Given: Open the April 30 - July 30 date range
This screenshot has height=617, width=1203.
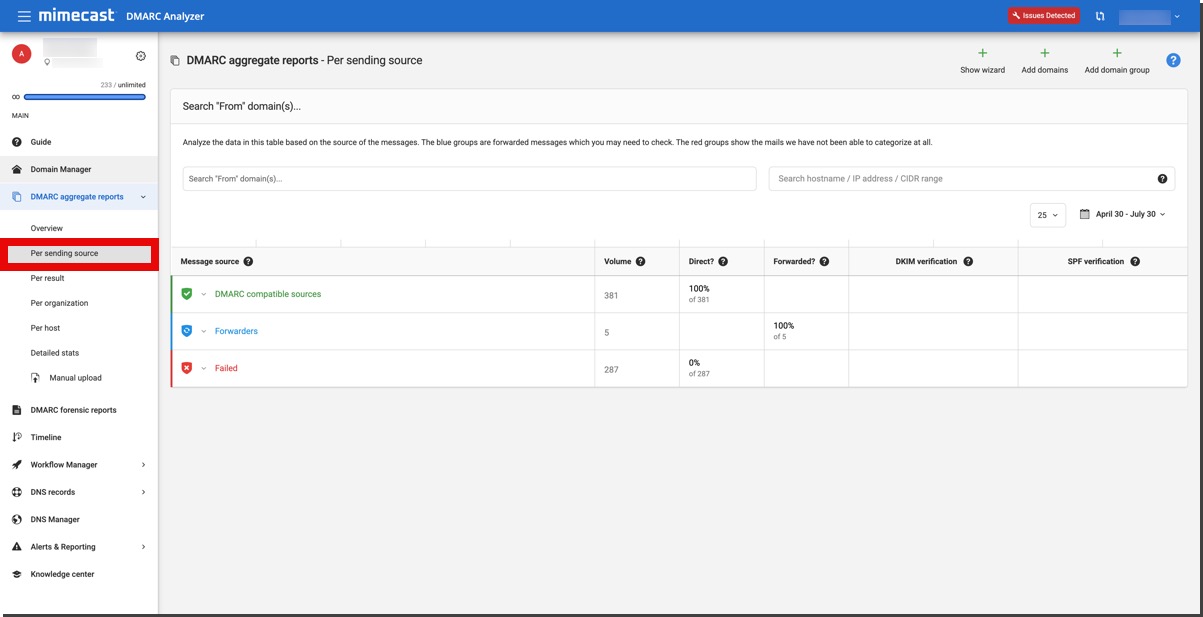Looking at the screenshot, I should (x=1122, y=214).
